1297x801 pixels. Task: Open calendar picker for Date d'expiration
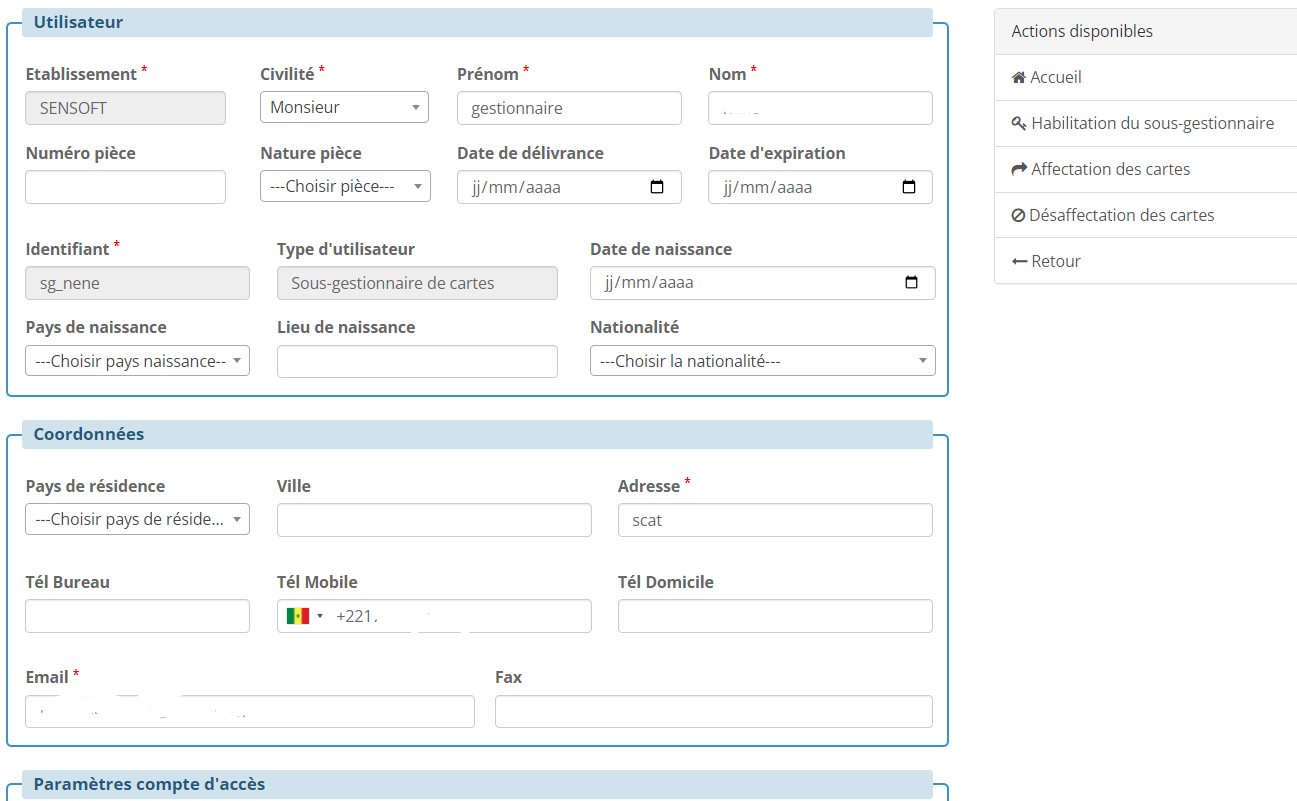[908, 187]
